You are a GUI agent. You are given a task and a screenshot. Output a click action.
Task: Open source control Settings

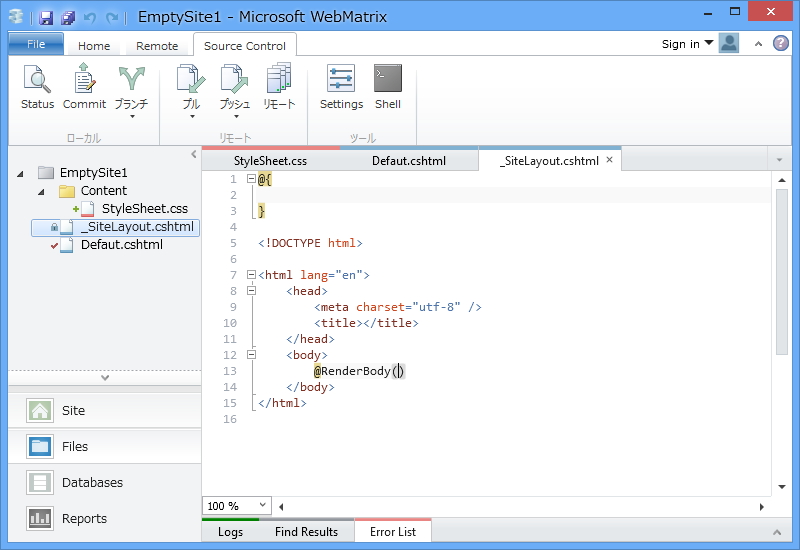tap(341, 87)
